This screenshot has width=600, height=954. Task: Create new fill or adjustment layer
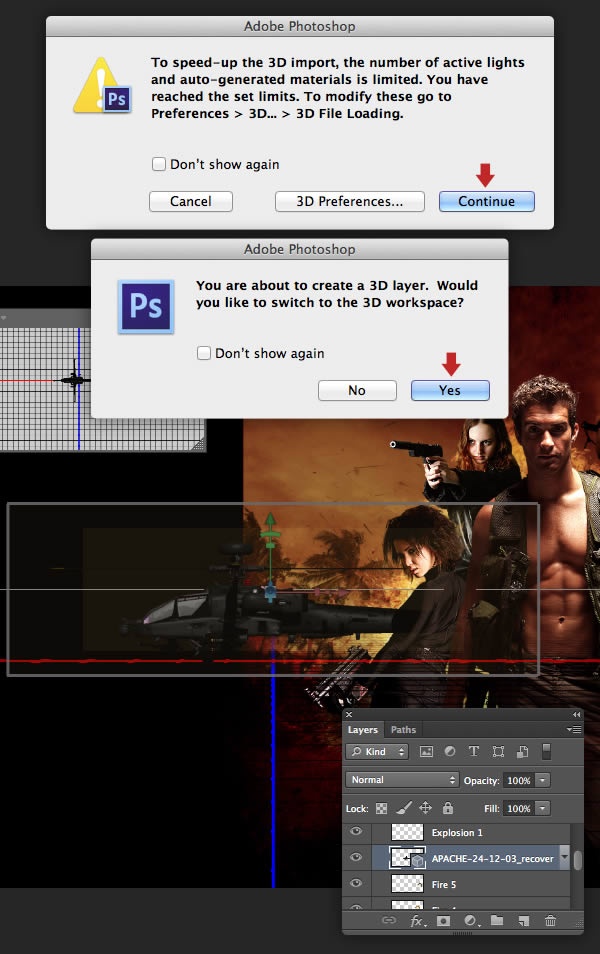point(470,921)
